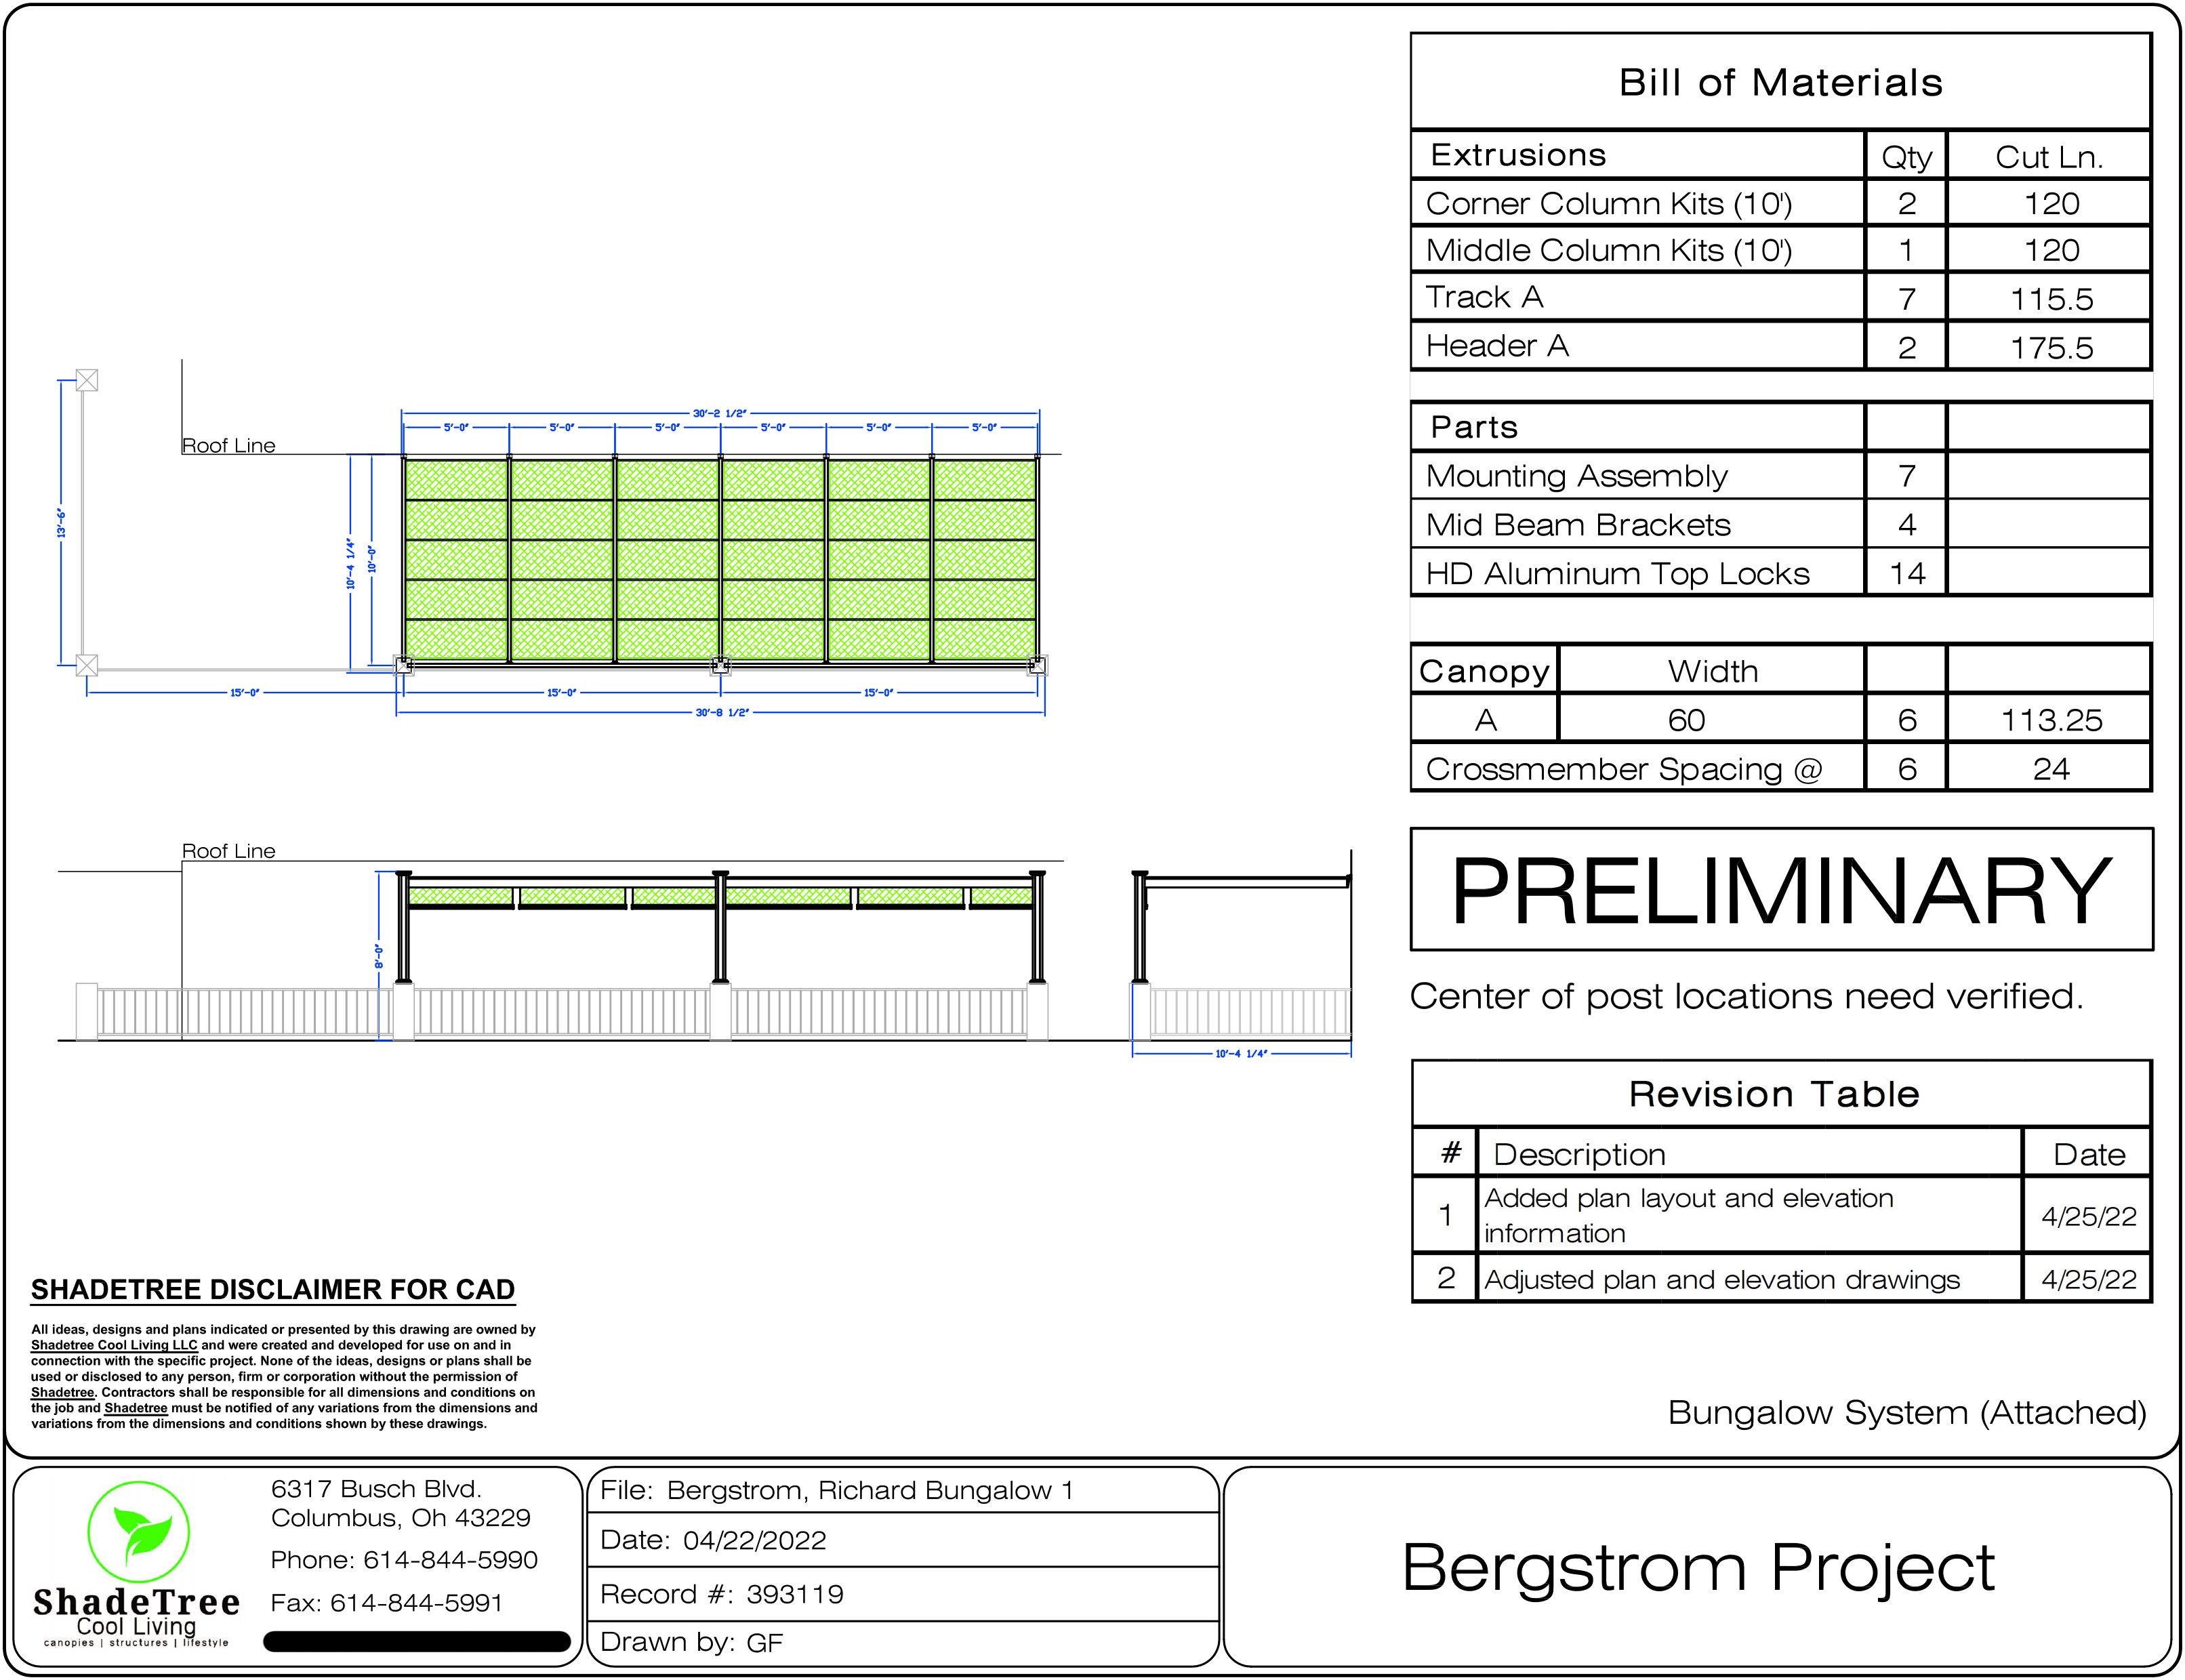Select the Mid Beam Brackets row
This screenshot has height=1680, width=2185.
click(x=1780, y=524)
